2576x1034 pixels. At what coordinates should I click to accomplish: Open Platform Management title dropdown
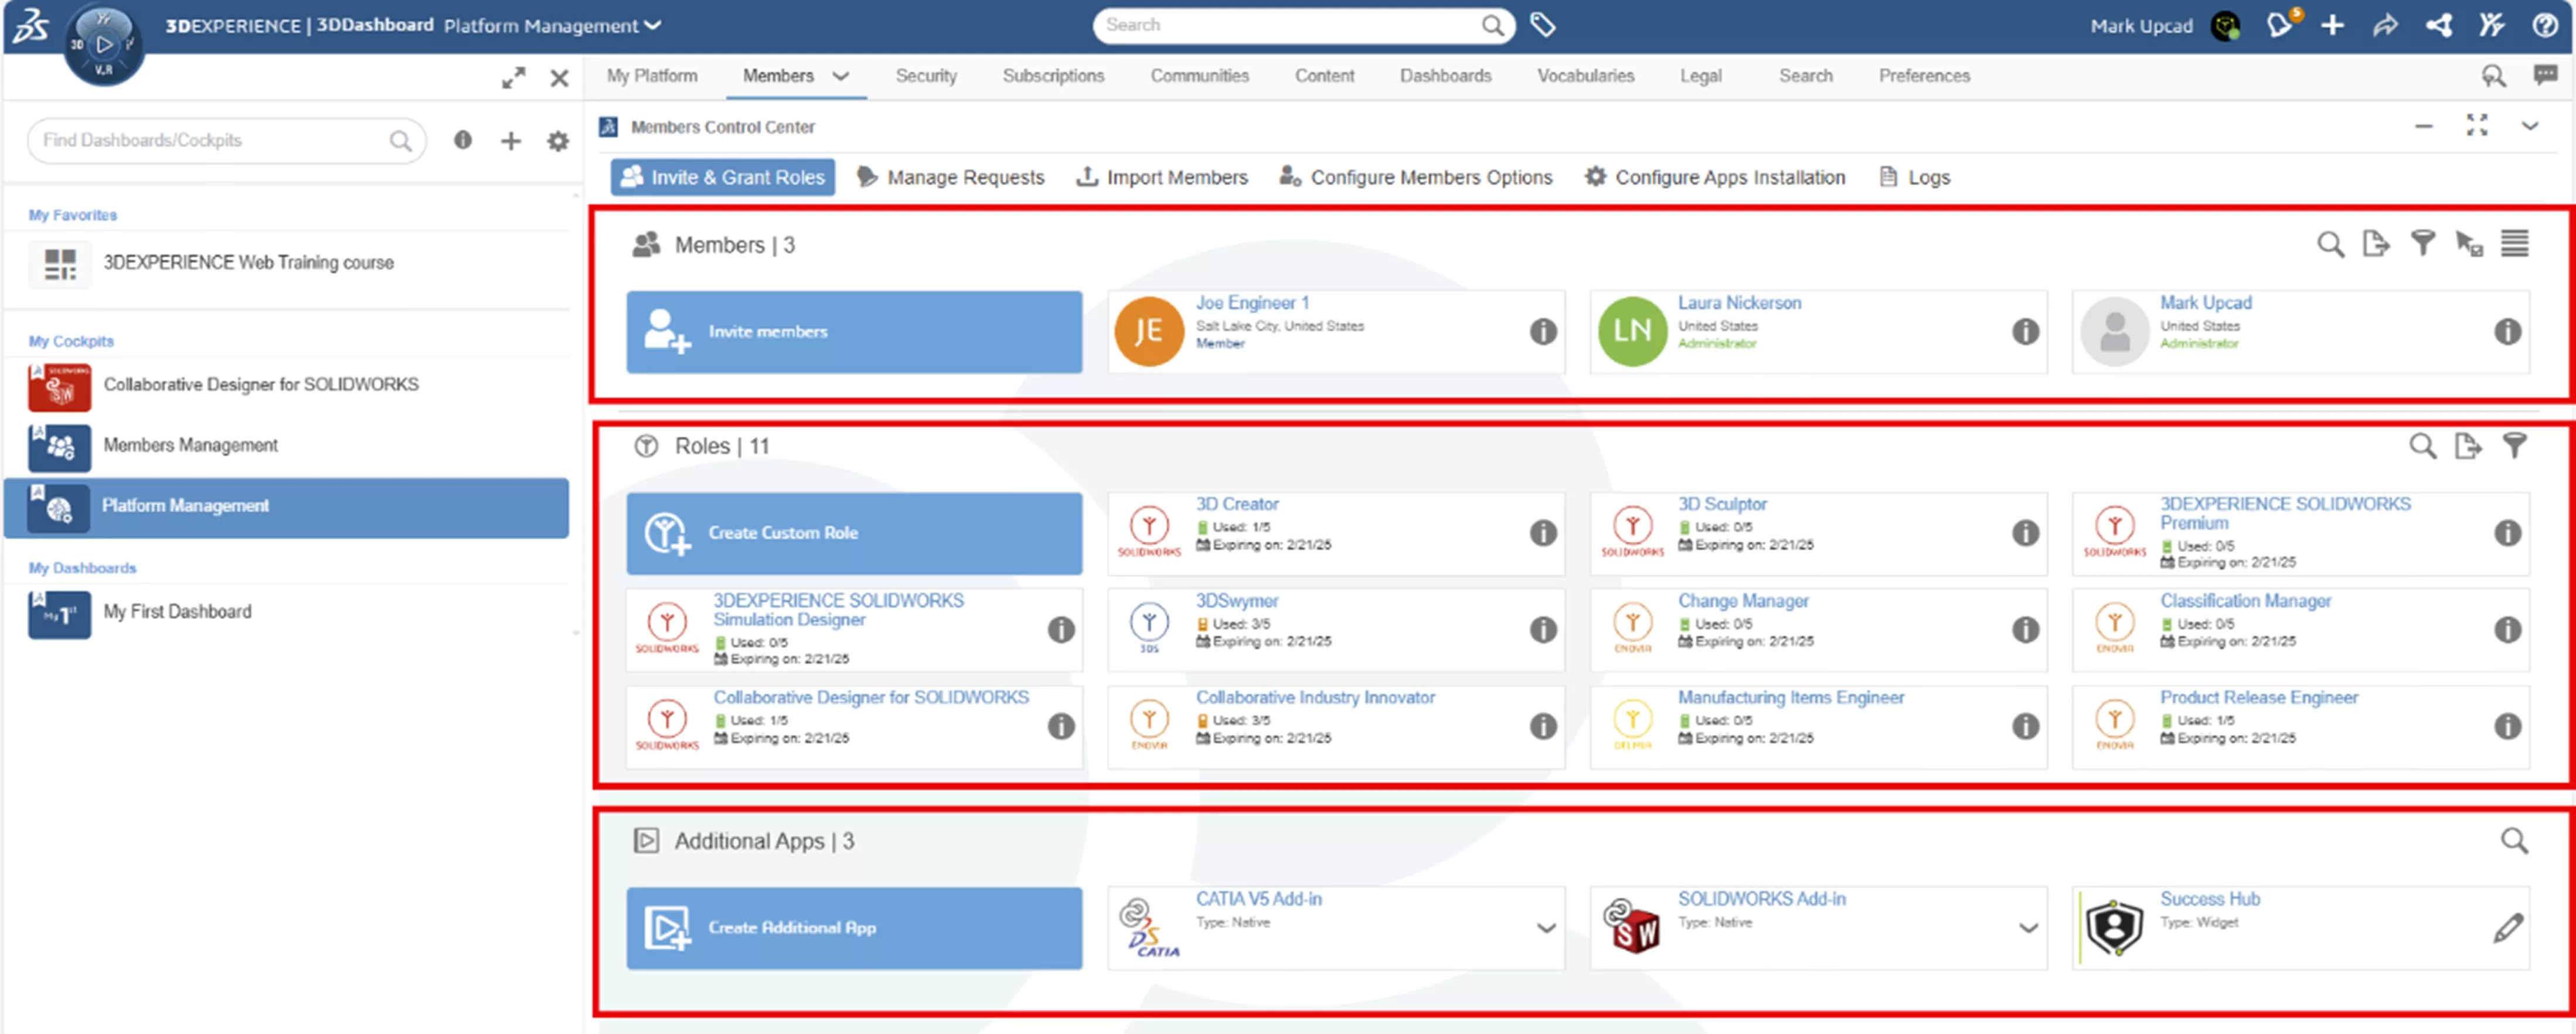[653, 26]
